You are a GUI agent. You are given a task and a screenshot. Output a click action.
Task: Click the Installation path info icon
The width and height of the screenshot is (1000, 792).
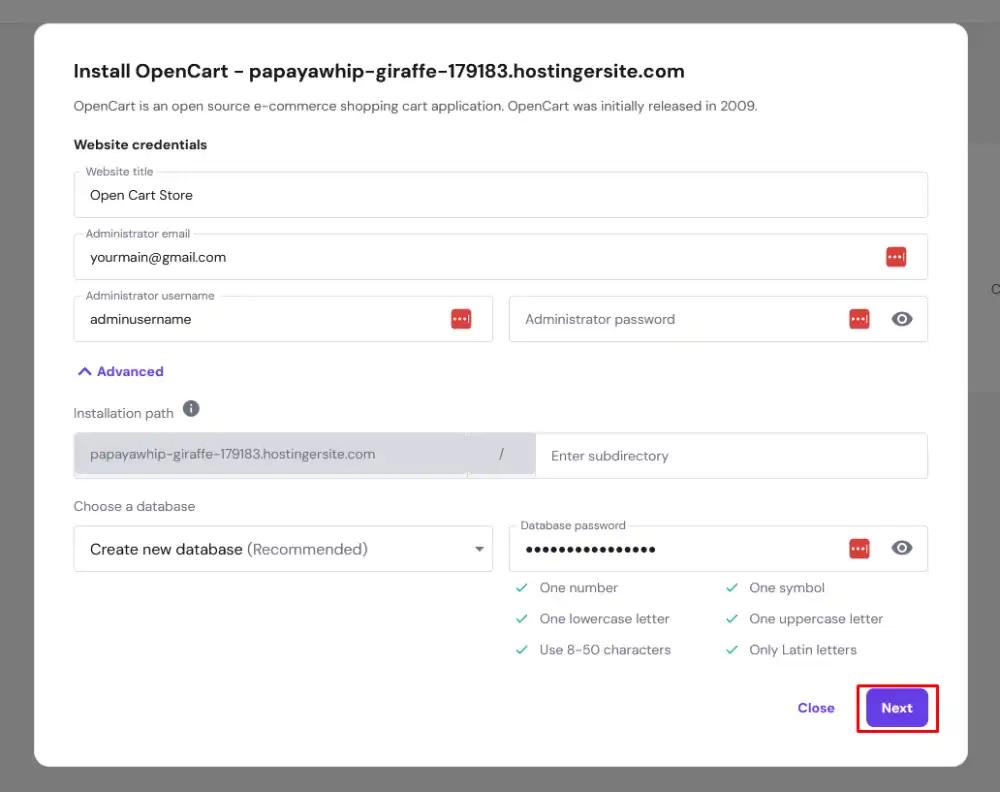coord(191,409)
